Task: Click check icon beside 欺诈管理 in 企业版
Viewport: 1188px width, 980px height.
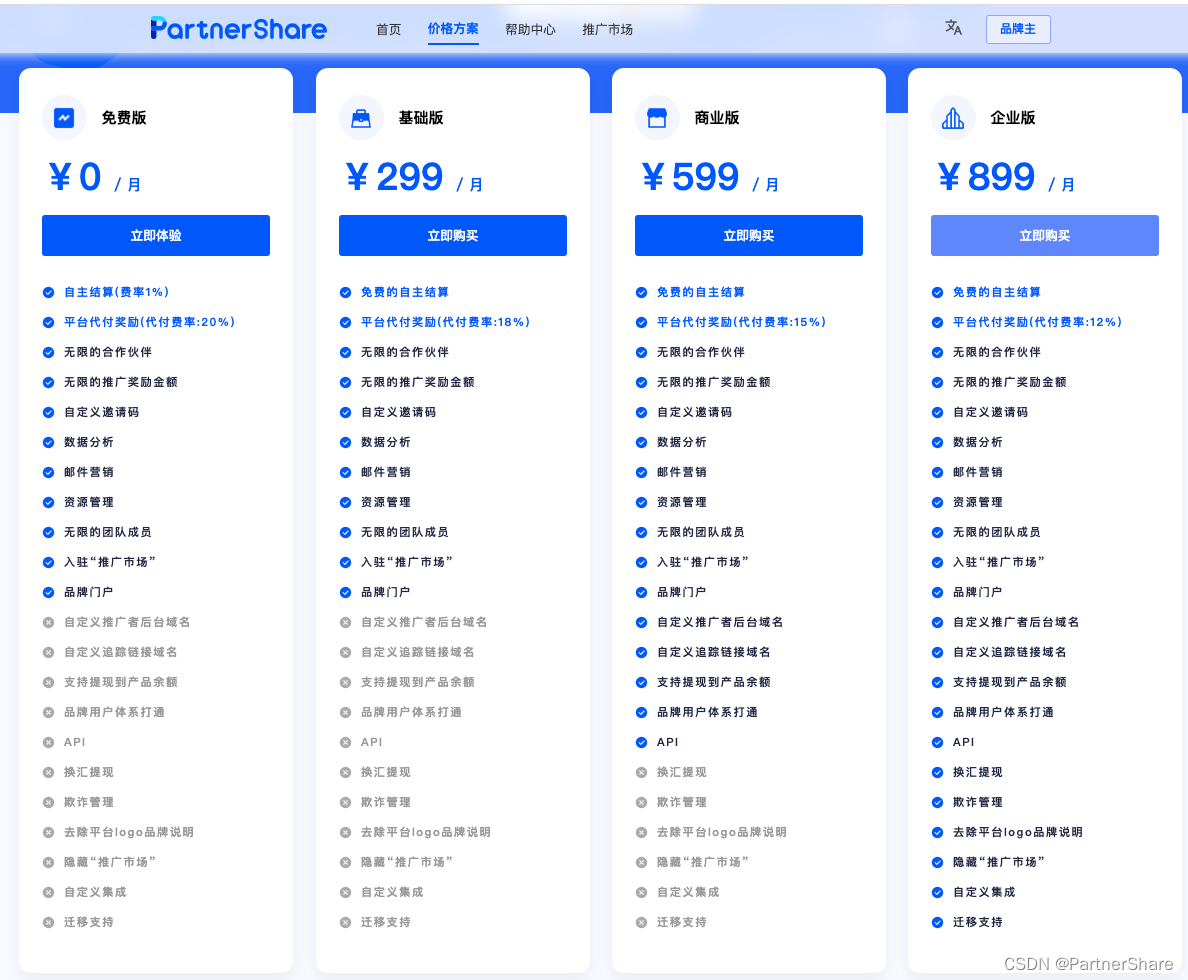Action: tap(937, 803)
